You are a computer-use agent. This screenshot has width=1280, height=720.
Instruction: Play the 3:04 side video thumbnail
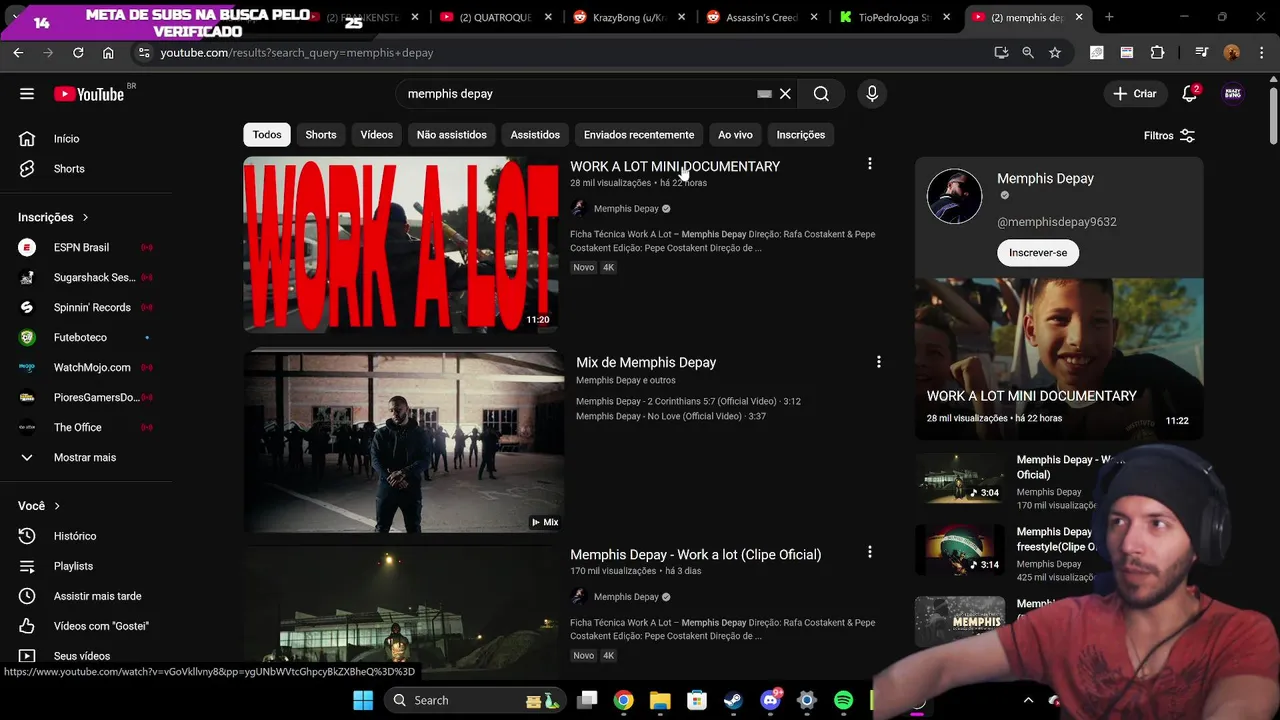[960, 478]
